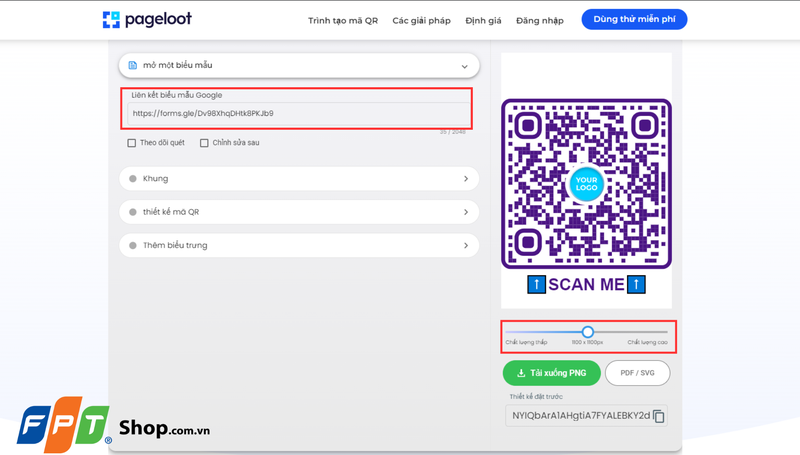800x455 pixels.
Task: Click the 'Thiết kế đặt trước' label
Action: 536,396
